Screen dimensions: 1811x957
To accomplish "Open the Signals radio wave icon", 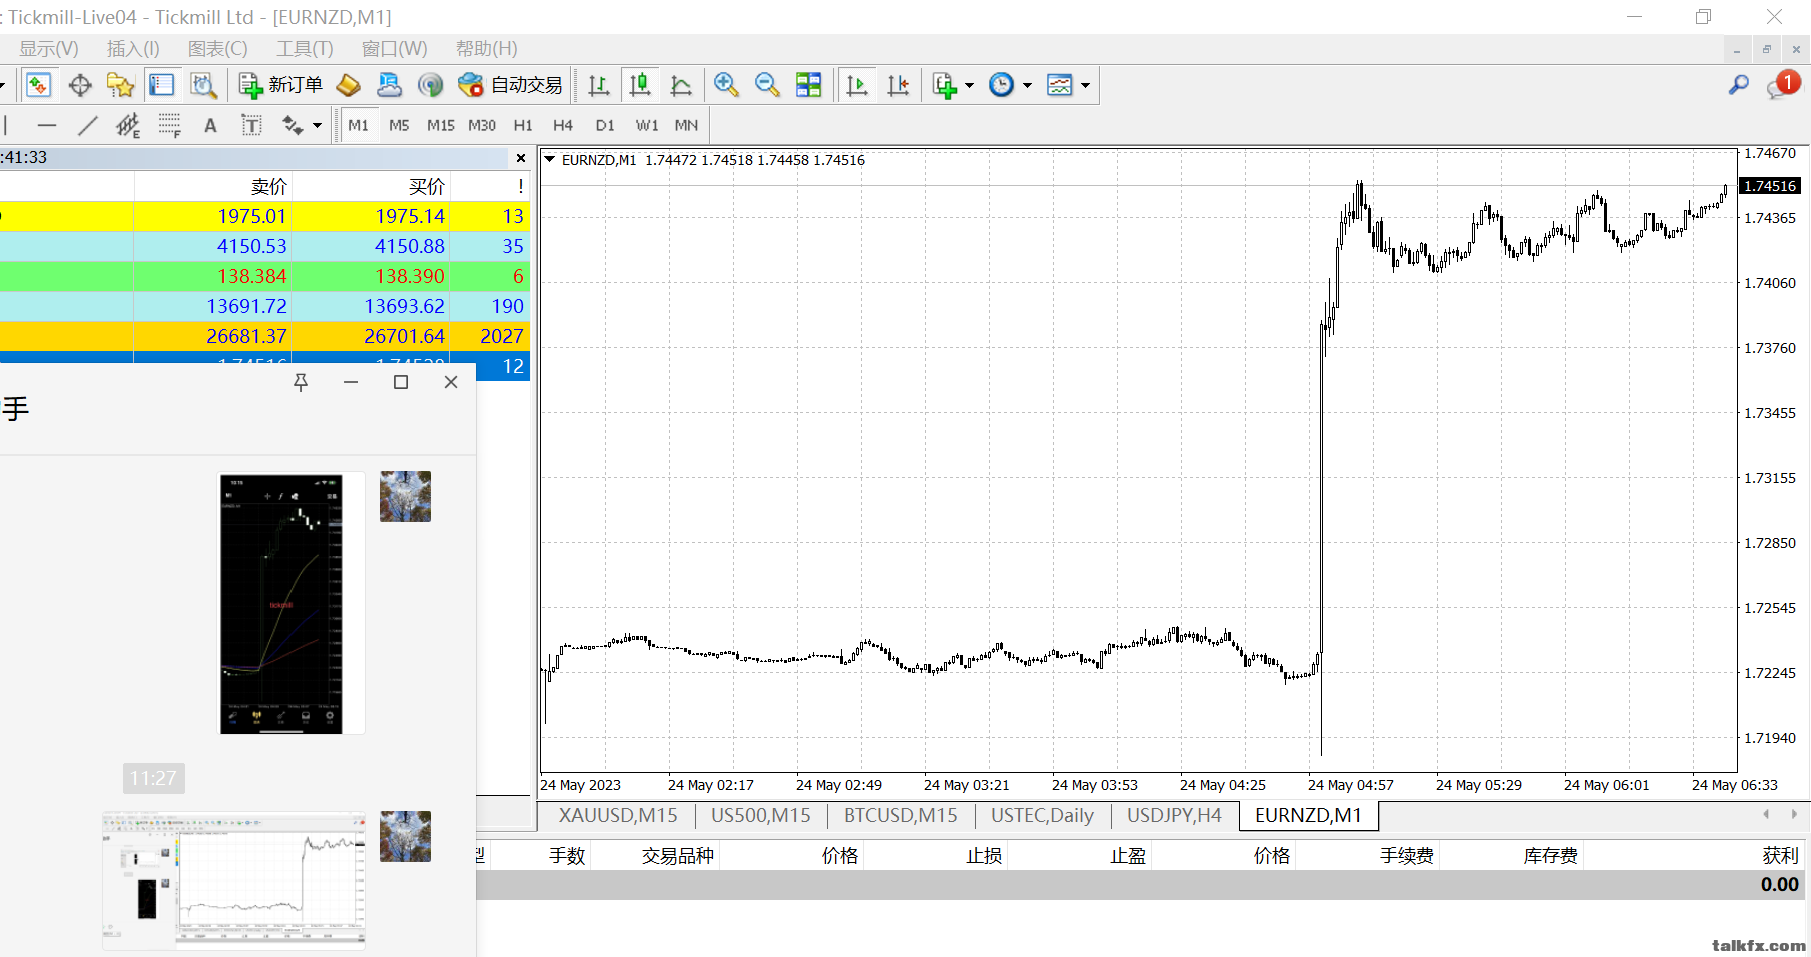I will coord(430,85).
